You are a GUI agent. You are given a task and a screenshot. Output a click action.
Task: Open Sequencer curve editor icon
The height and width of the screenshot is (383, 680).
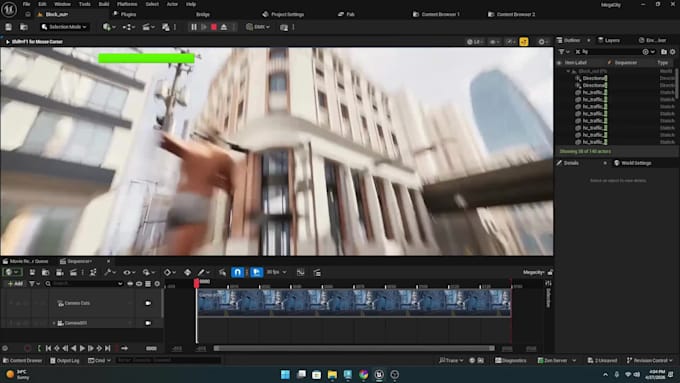pyautogui.click(x=300, y=272)
